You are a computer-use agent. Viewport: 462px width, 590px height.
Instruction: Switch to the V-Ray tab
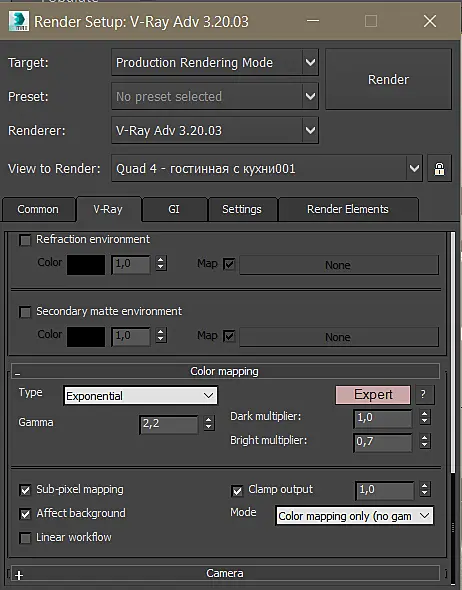108,209
